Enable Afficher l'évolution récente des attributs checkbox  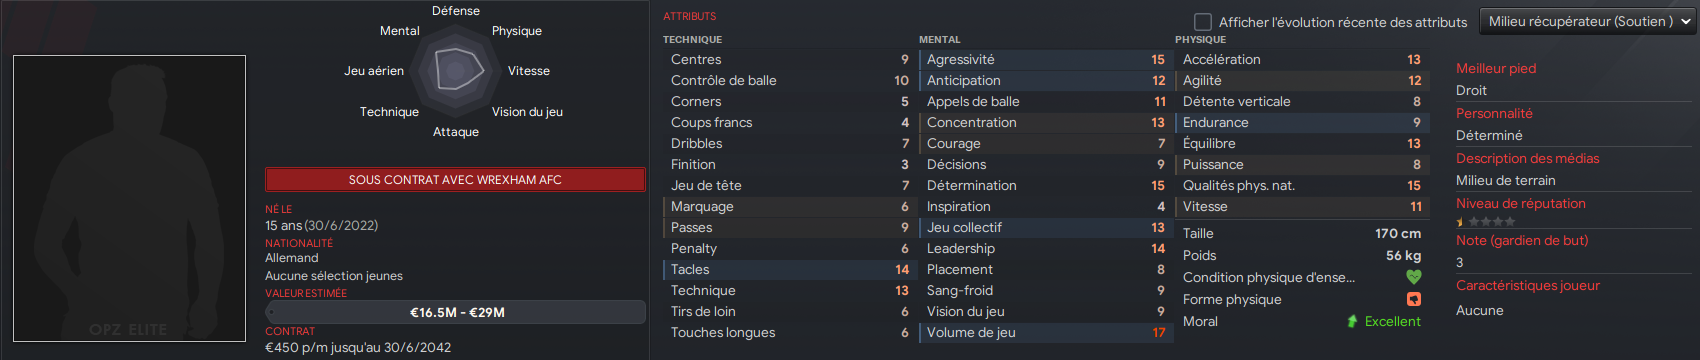[1203, 21]
